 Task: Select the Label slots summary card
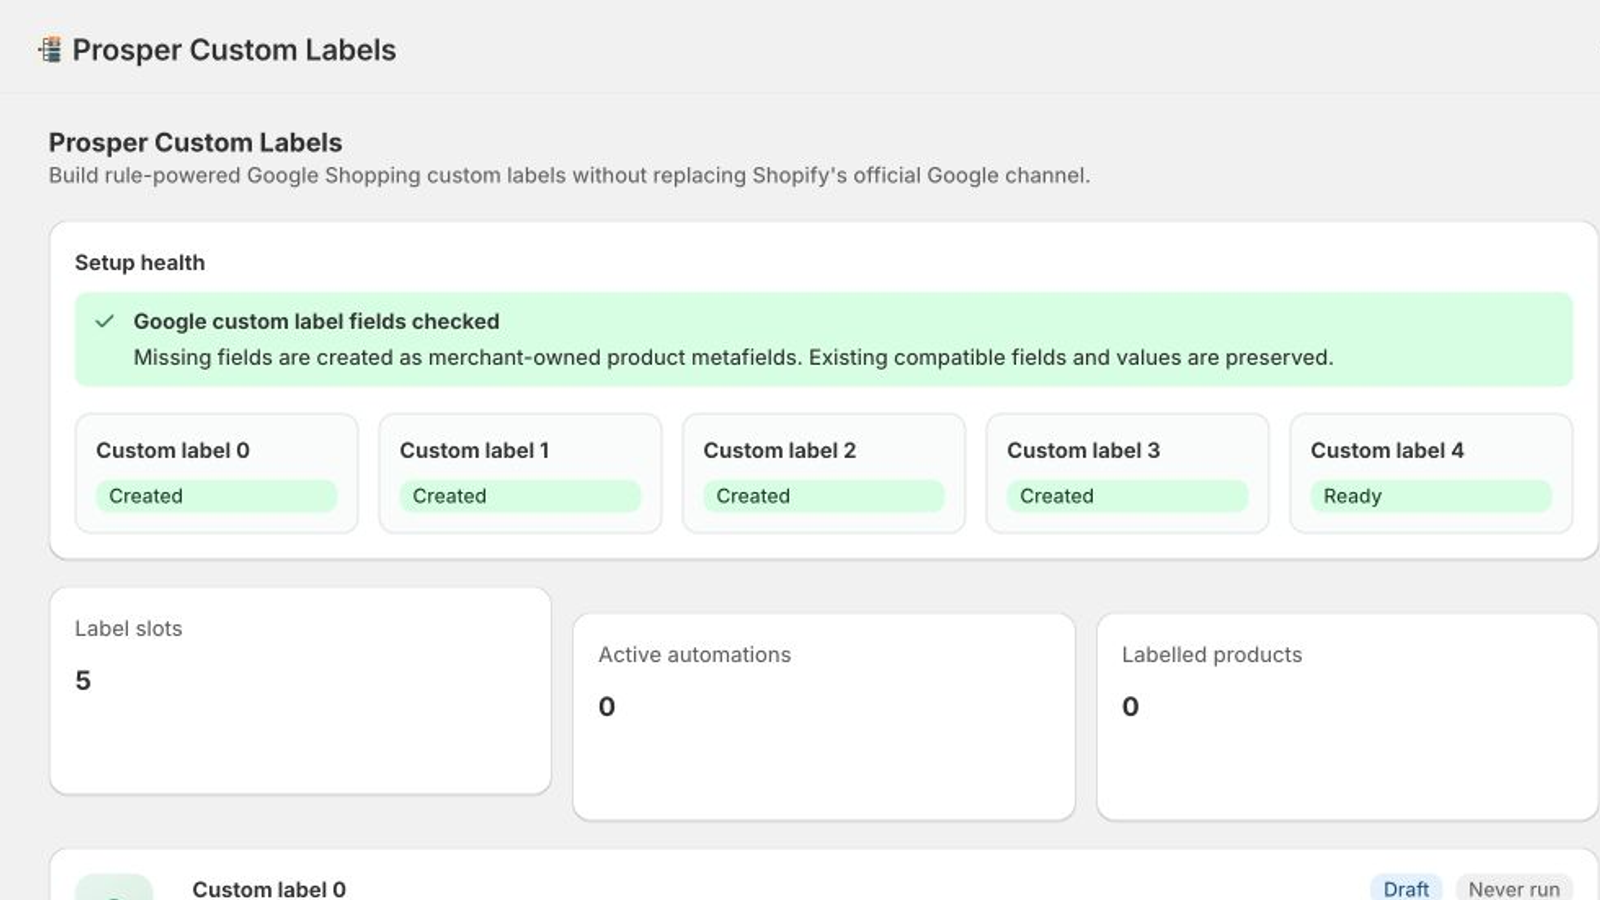(300, 691)
